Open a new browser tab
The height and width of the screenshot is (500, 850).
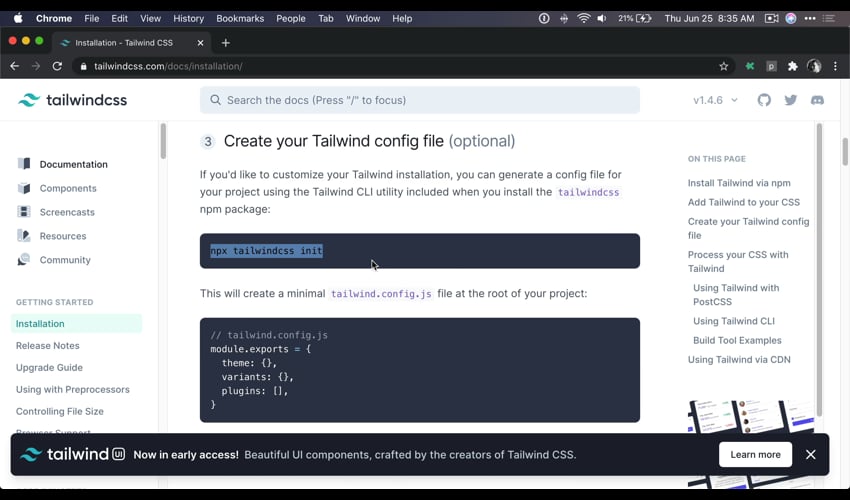pos(226,42)
